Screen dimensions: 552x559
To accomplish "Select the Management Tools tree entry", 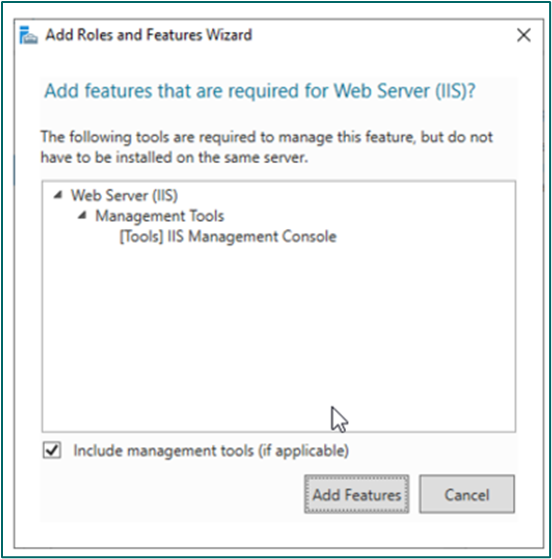I will tap(159, 216).
